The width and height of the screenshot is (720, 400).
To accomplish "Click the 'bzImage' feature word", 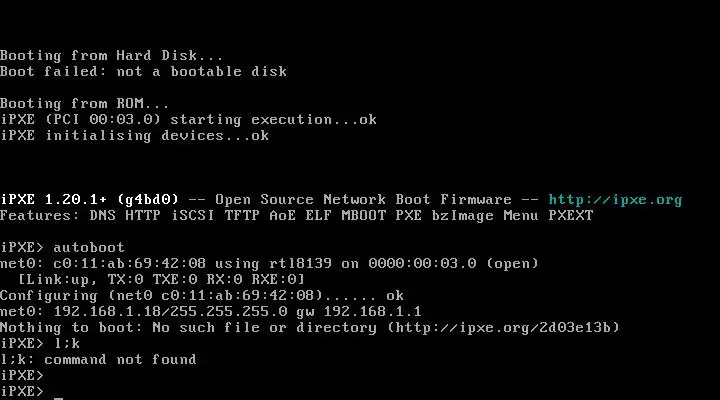I will pos(462,216).
